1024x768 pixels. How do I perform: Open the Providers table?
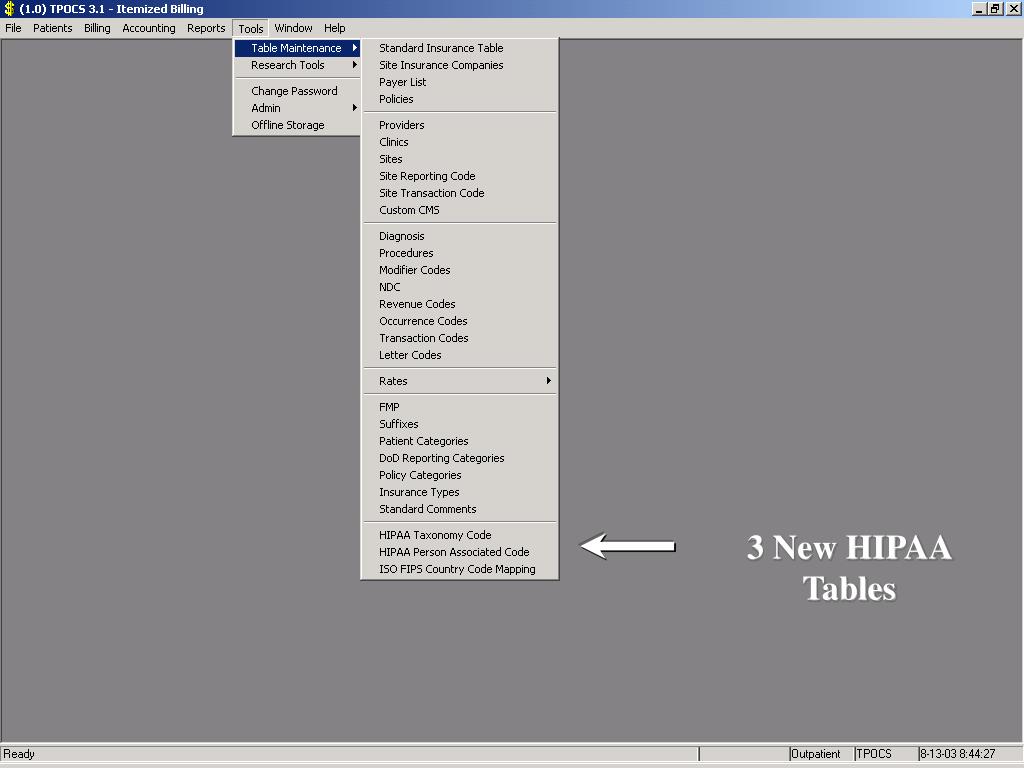(460, 125)
